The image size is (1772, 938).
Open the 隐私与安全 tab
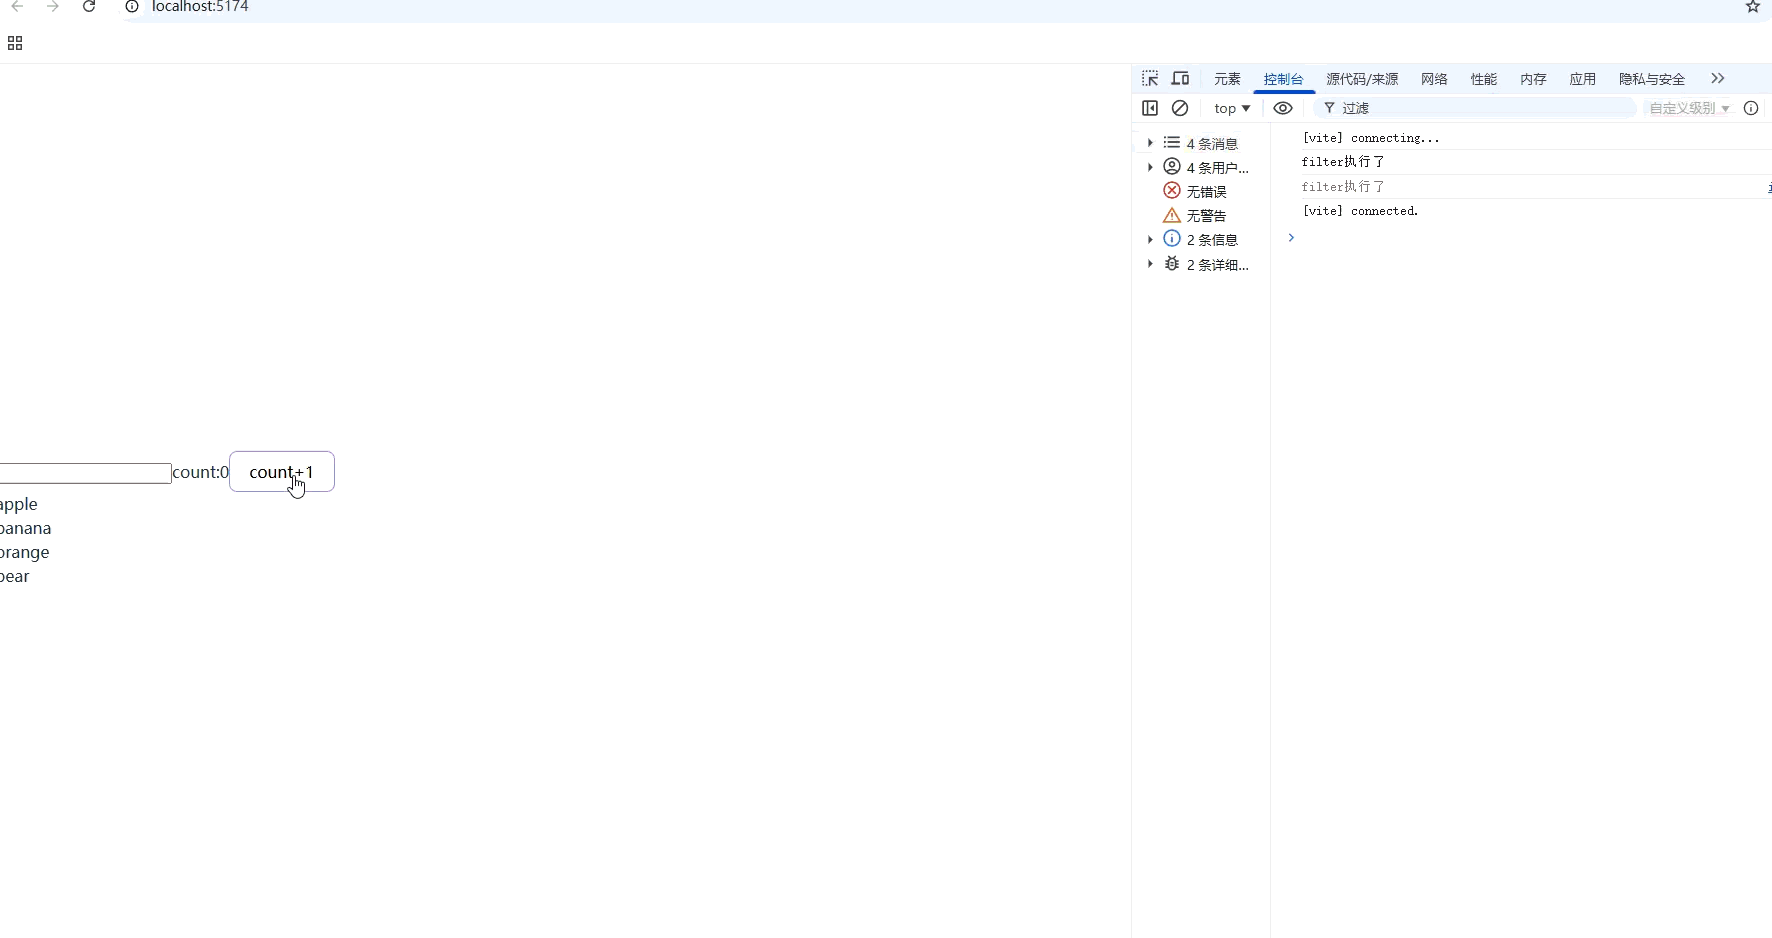click(x=1652, y=79)
